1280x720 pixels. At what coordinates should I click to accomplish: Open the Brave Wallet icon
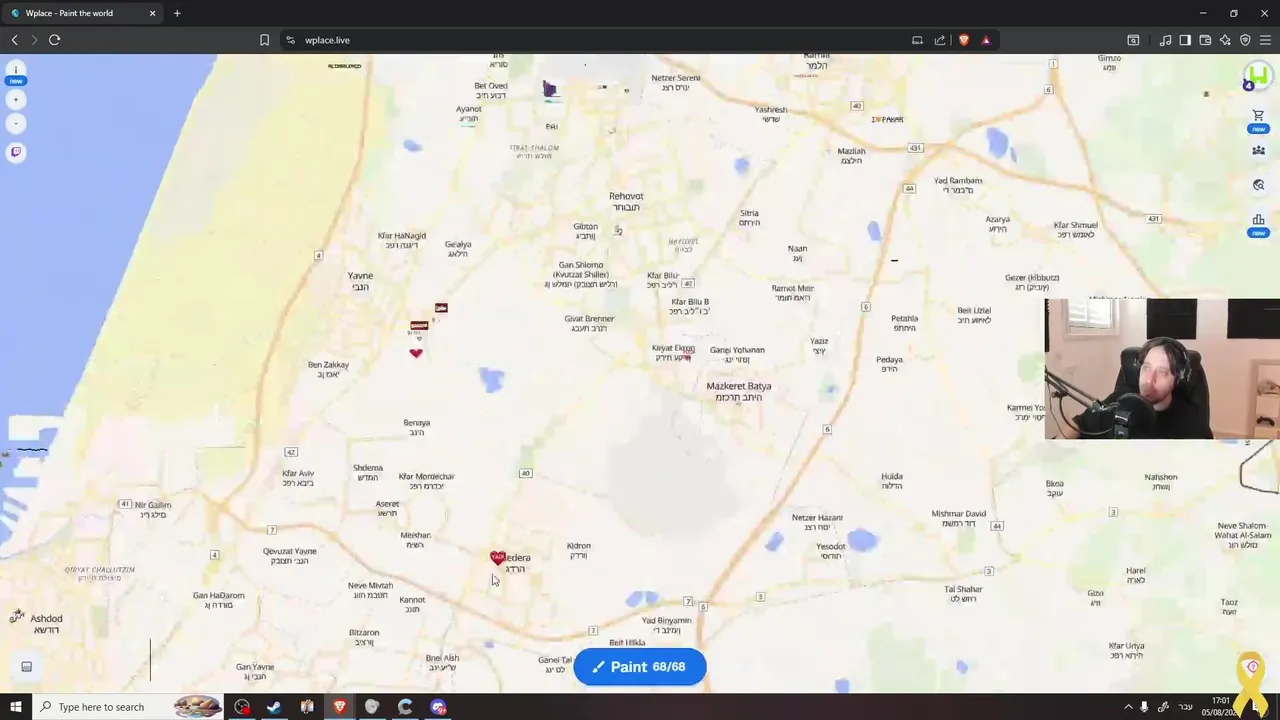coord(1205,40)
